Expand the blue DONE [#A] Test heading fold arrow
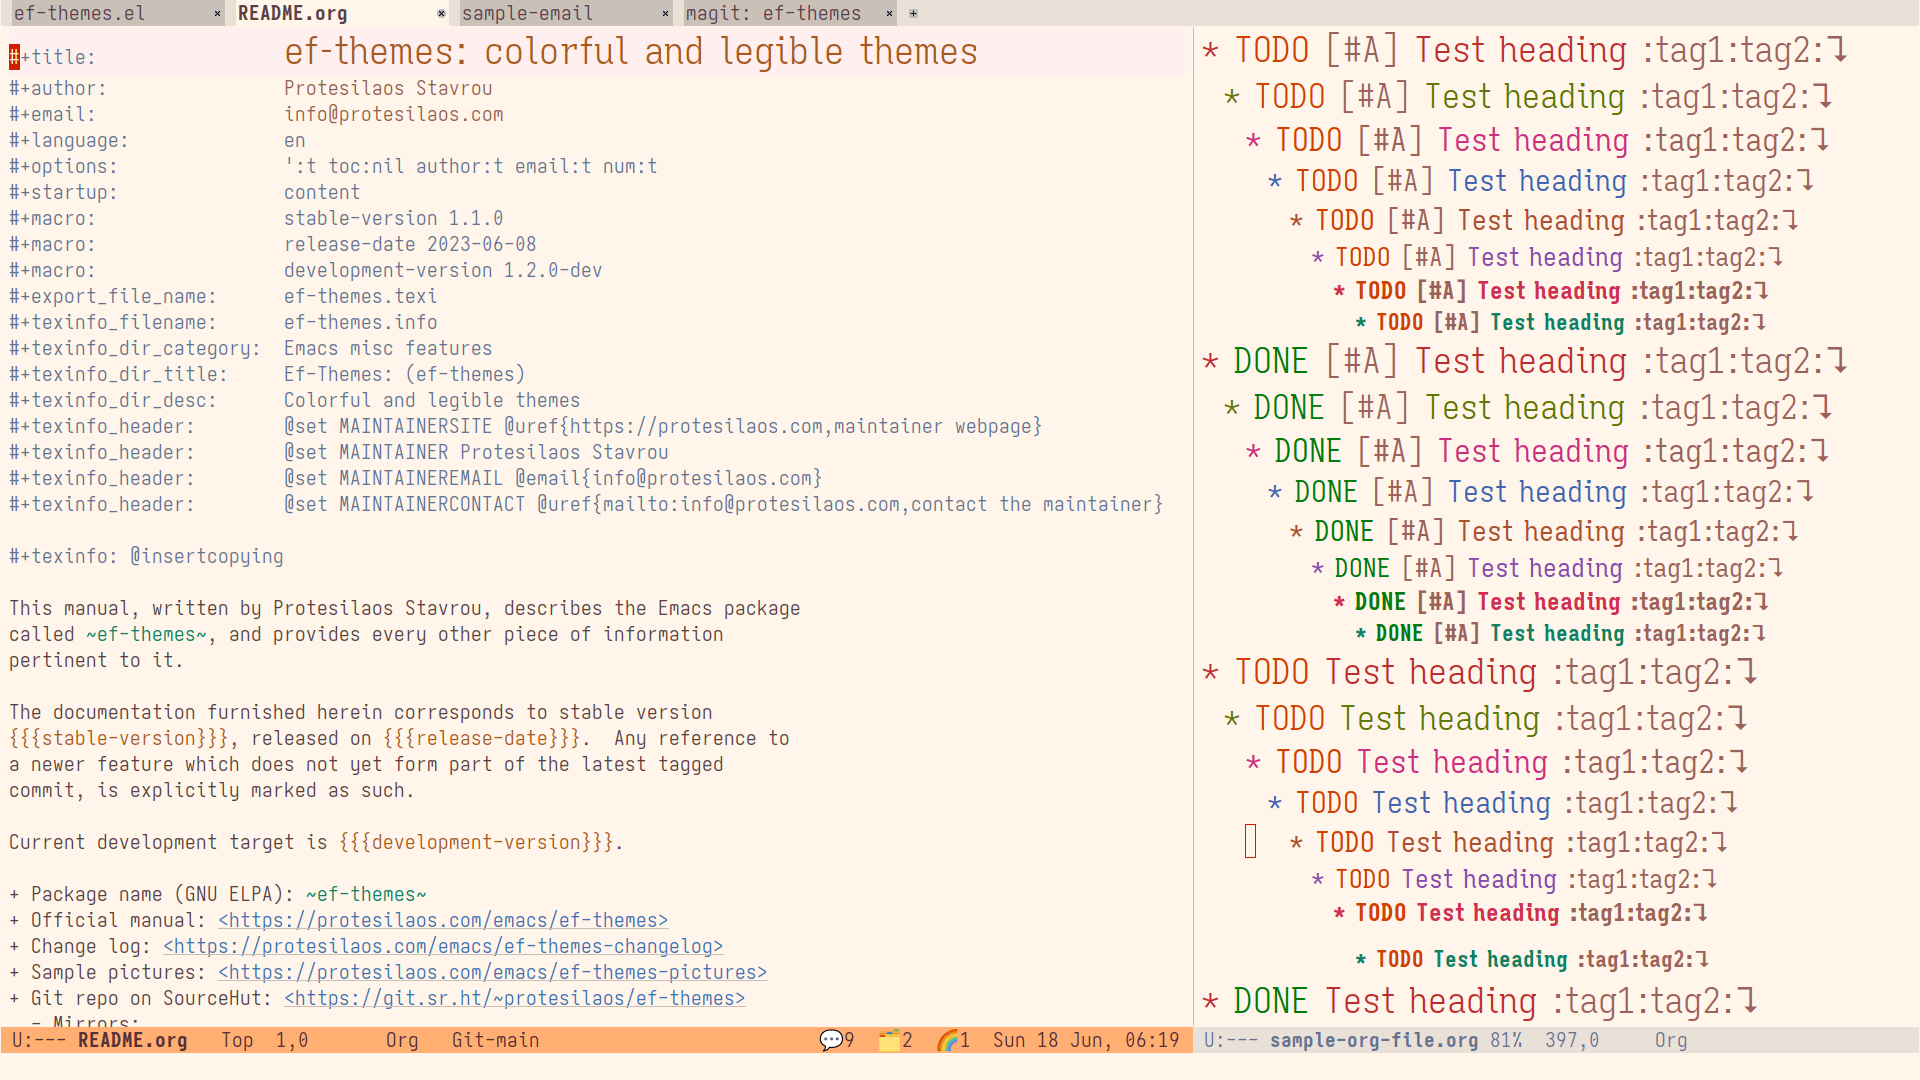The height and width of the screenshot is (1080, 1920). pyautogui.click(x=1805, y=492)
